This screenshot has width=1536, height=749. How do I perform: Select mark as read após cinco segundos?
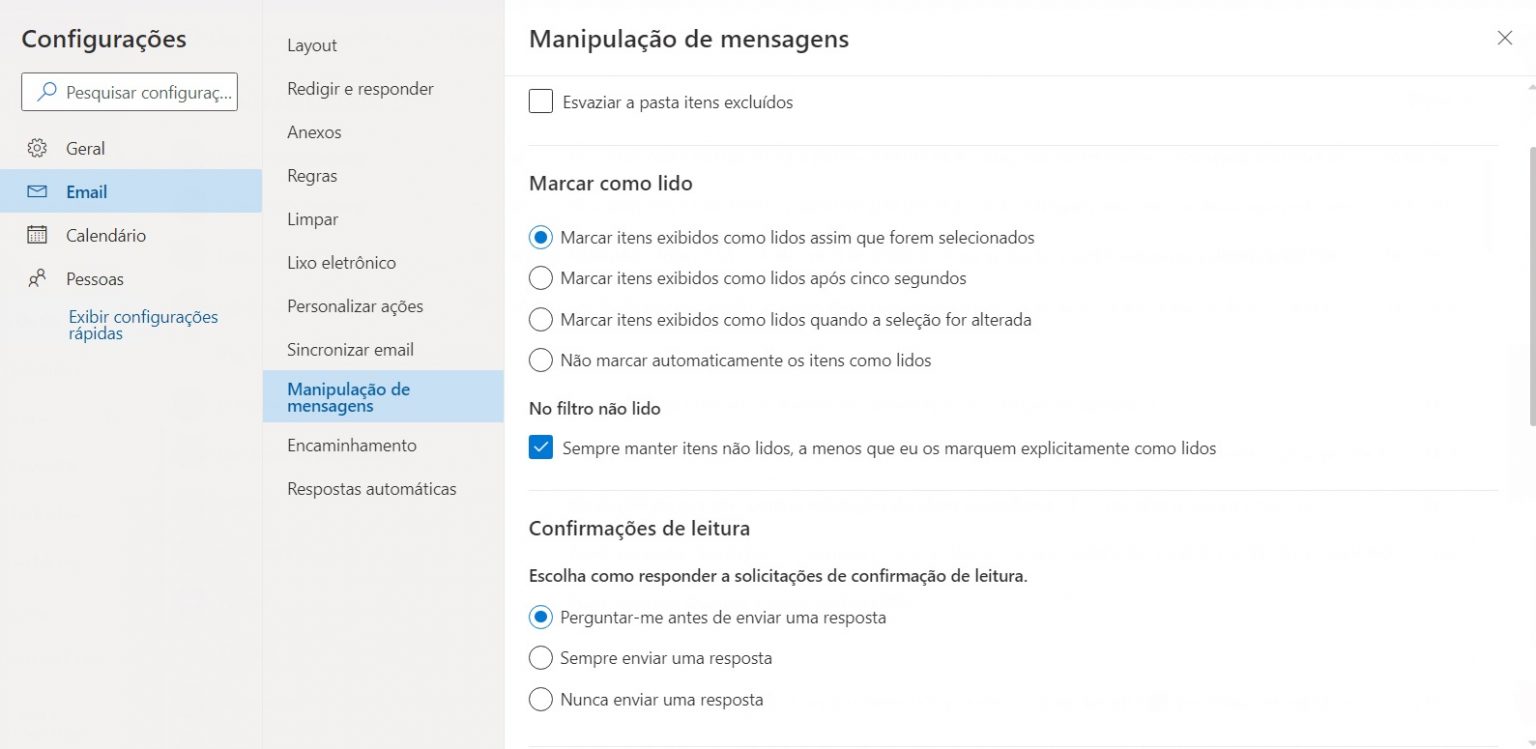click(541, 279)
